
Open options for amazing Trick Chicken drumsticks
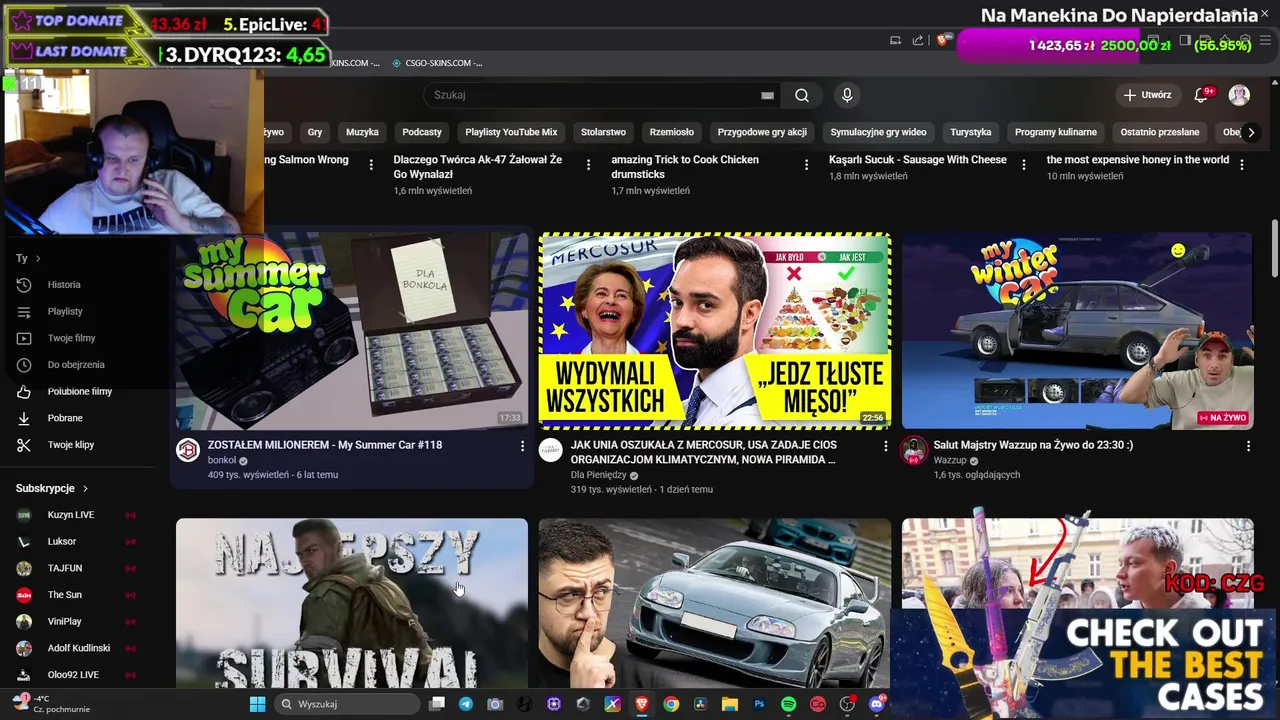point(806,165)
